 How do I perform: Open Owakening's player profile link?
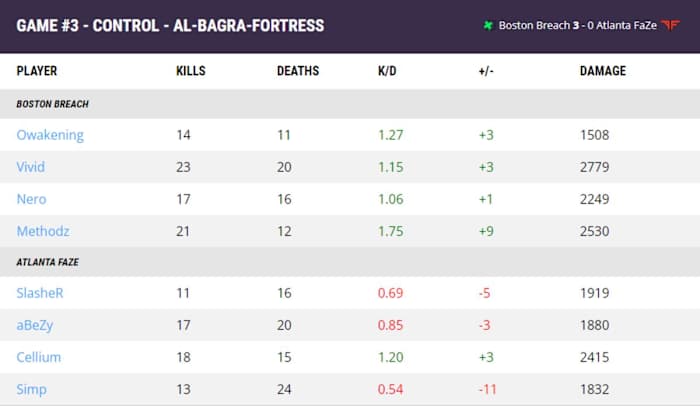click(x=50, y=135)
